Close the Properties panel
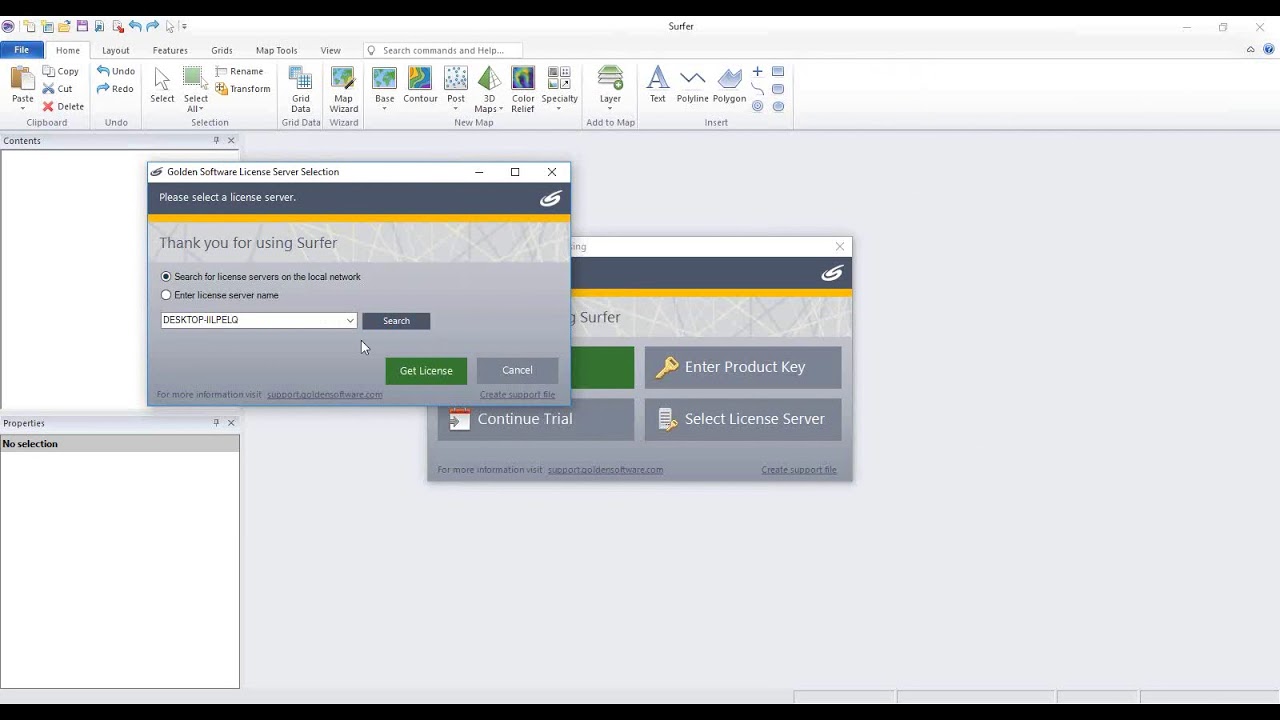 (231, 423)
